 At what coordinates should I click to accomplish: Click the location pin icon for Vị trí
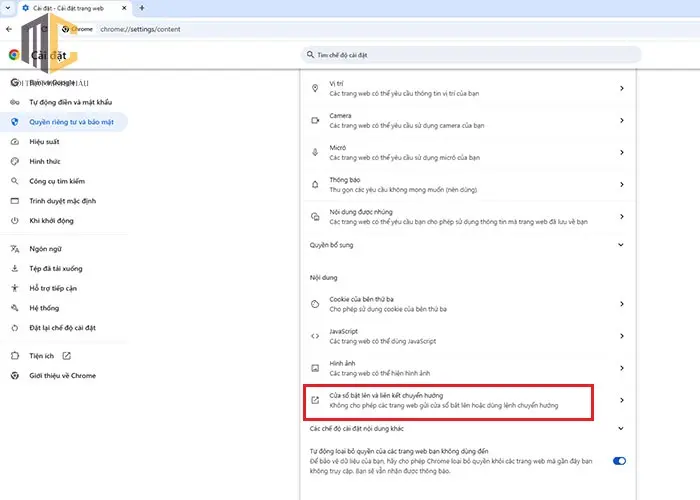tap(315, 88)
